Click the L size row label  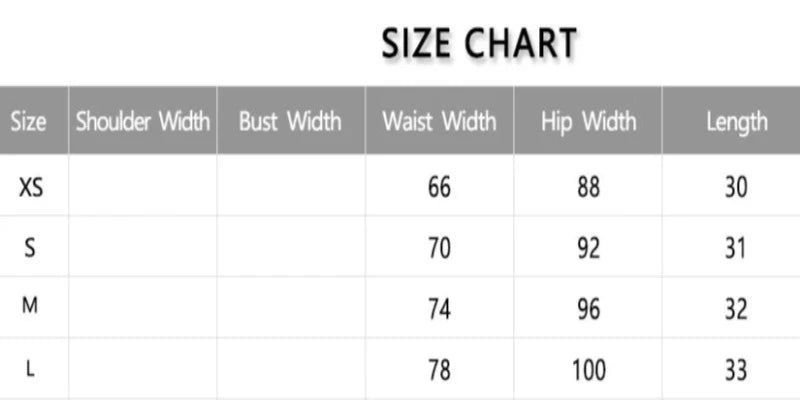click(x=30, y=369)
